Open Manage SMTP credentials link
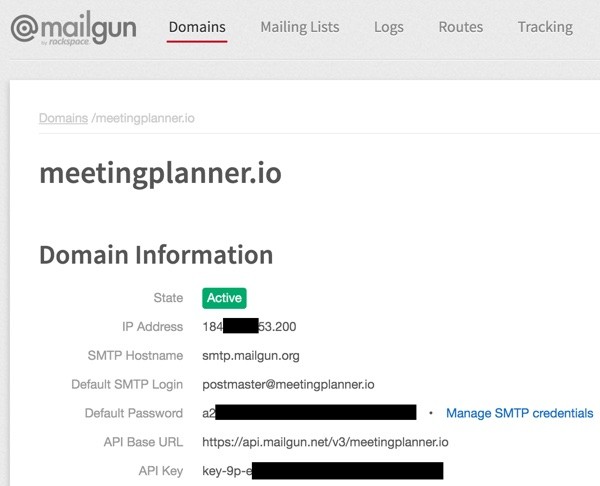 tap(520, 413)
